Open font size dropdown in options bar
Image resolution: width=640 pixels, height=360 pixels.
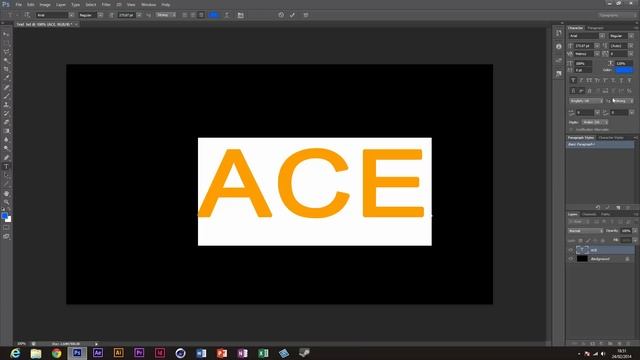[x=139, y=15]
